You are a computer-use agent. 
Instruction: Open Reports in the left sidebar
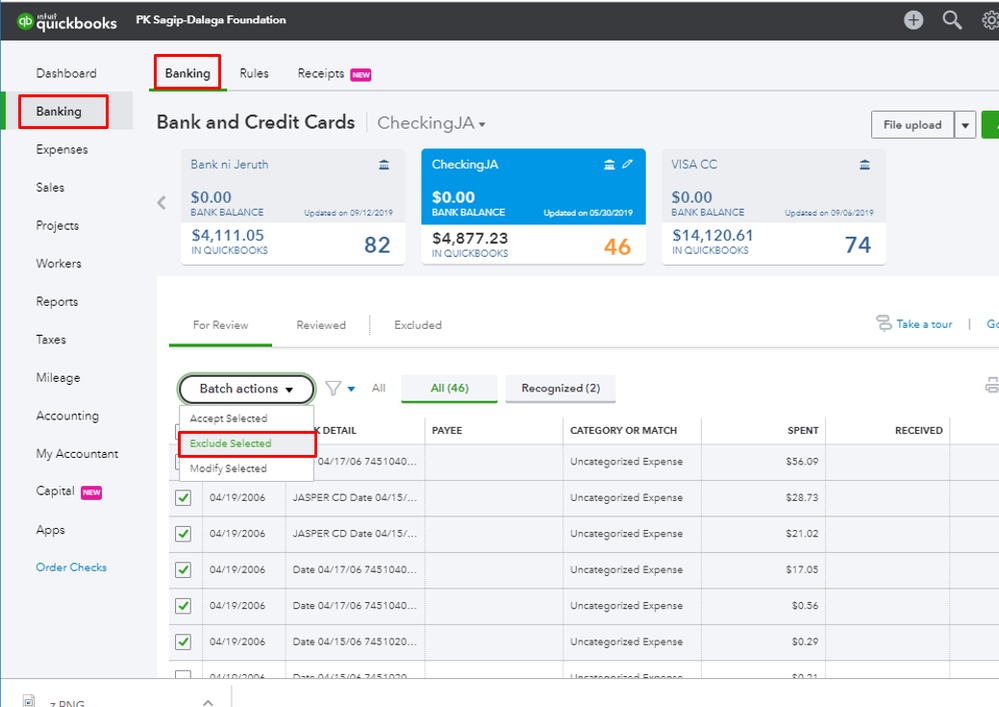57,302
